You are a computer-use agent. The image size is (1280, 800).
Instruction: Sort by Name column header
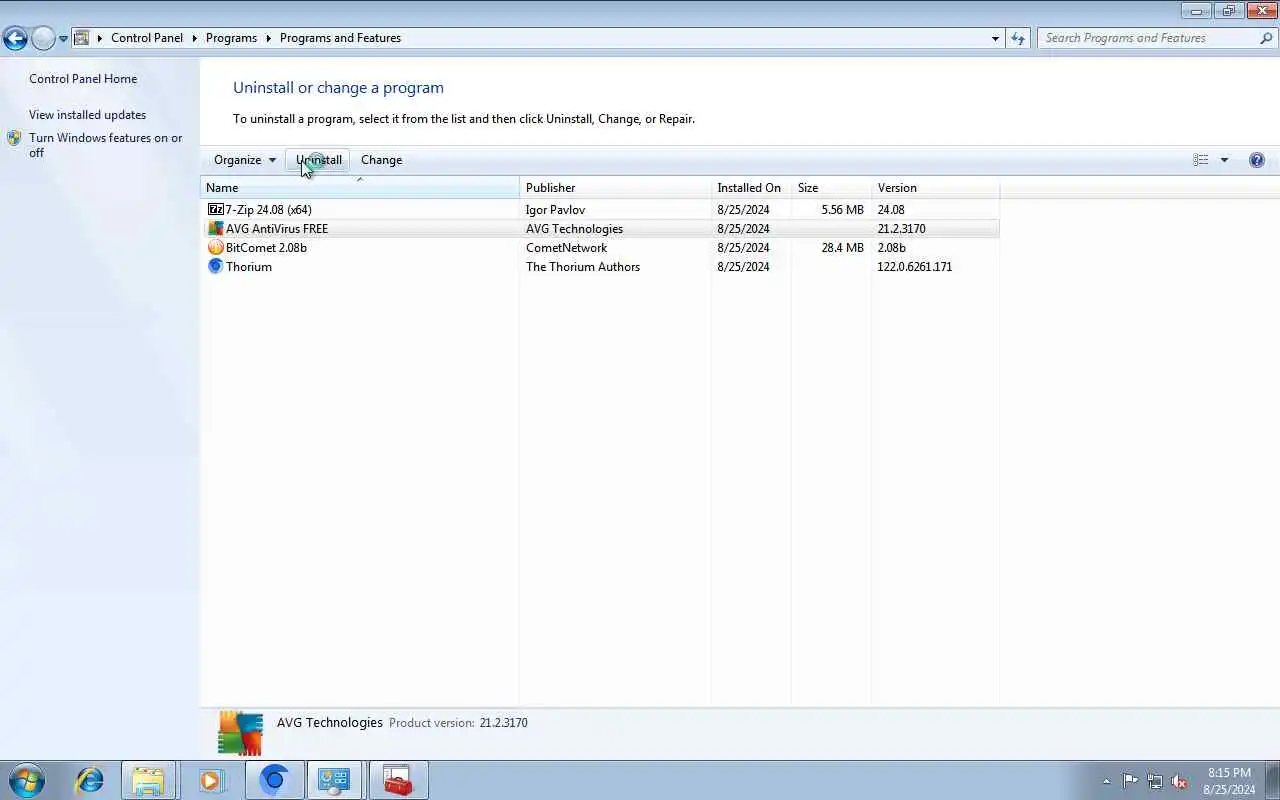(360, 188)
